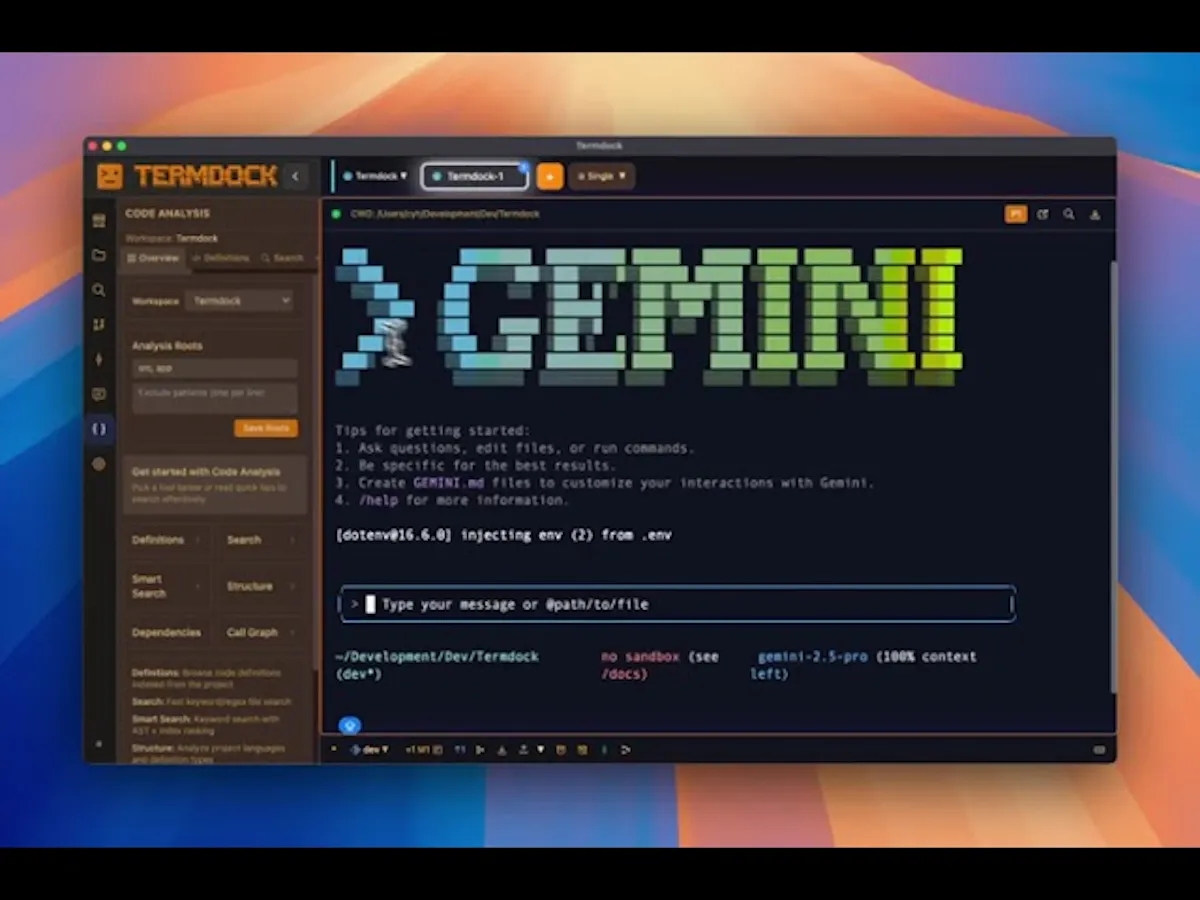Viewport: 1200px width, 900px height.
Task: Switch to the Overview tab
Action: [x=153, y=258]
